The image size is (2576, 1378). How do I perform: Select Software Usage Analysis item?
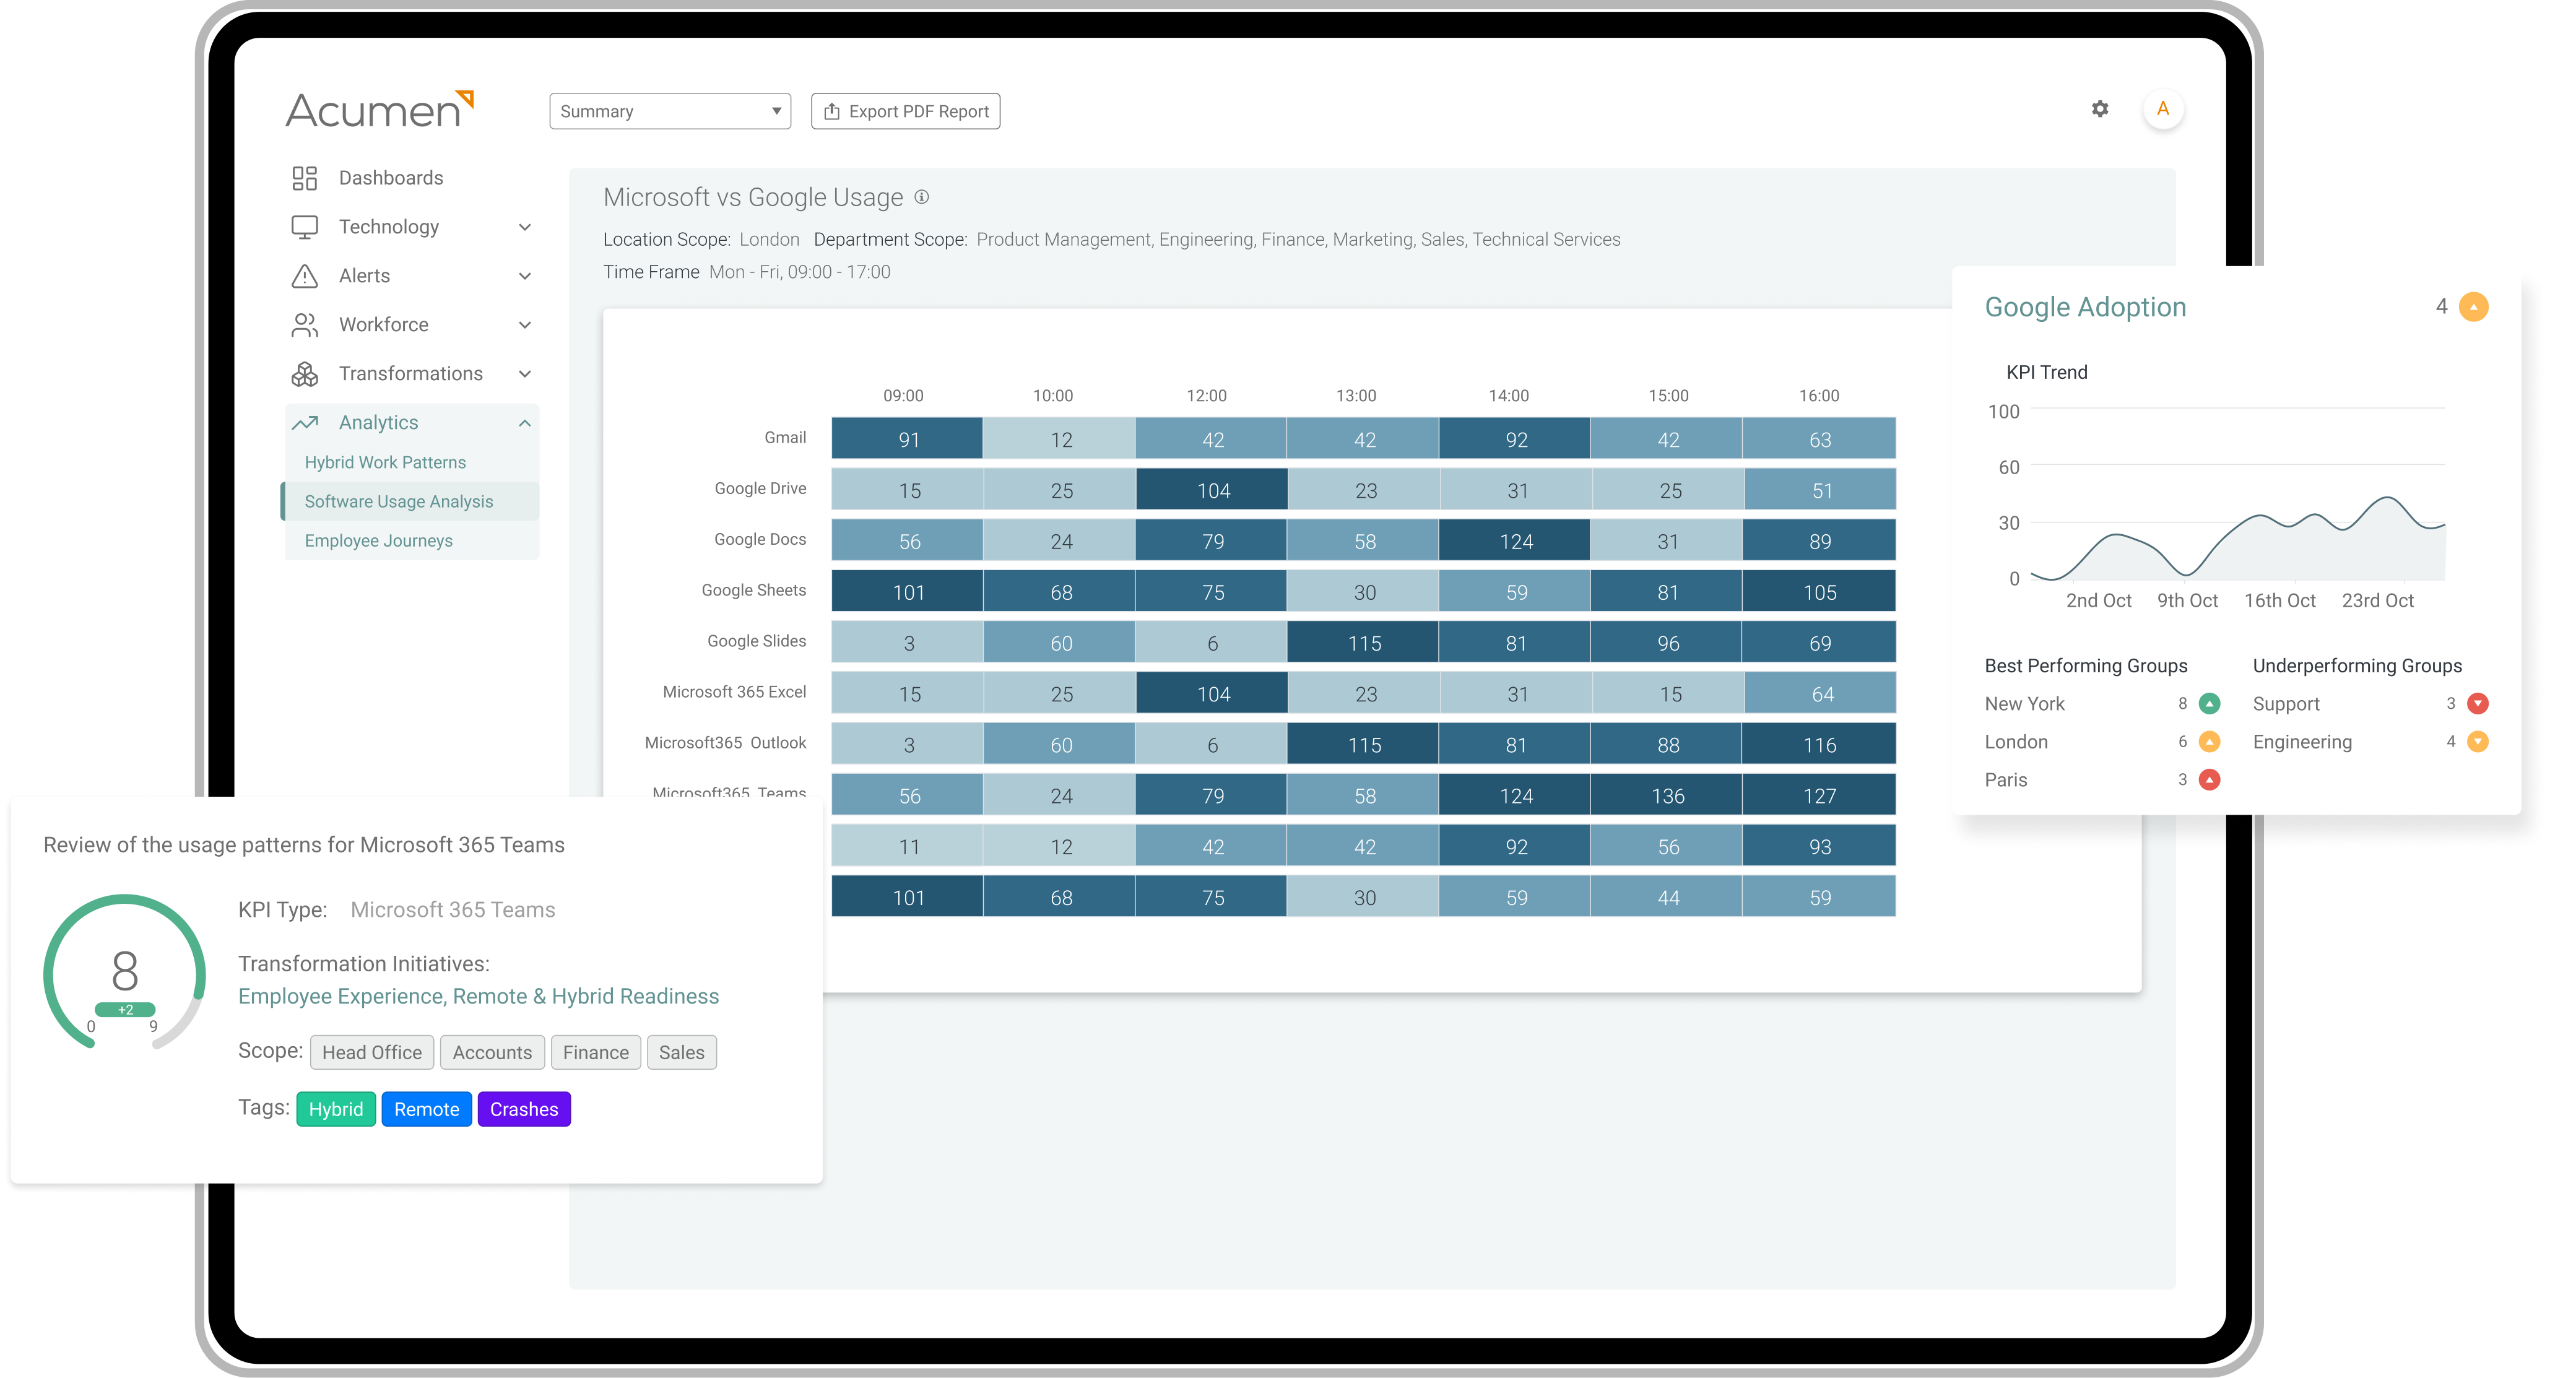click(411, 502)
